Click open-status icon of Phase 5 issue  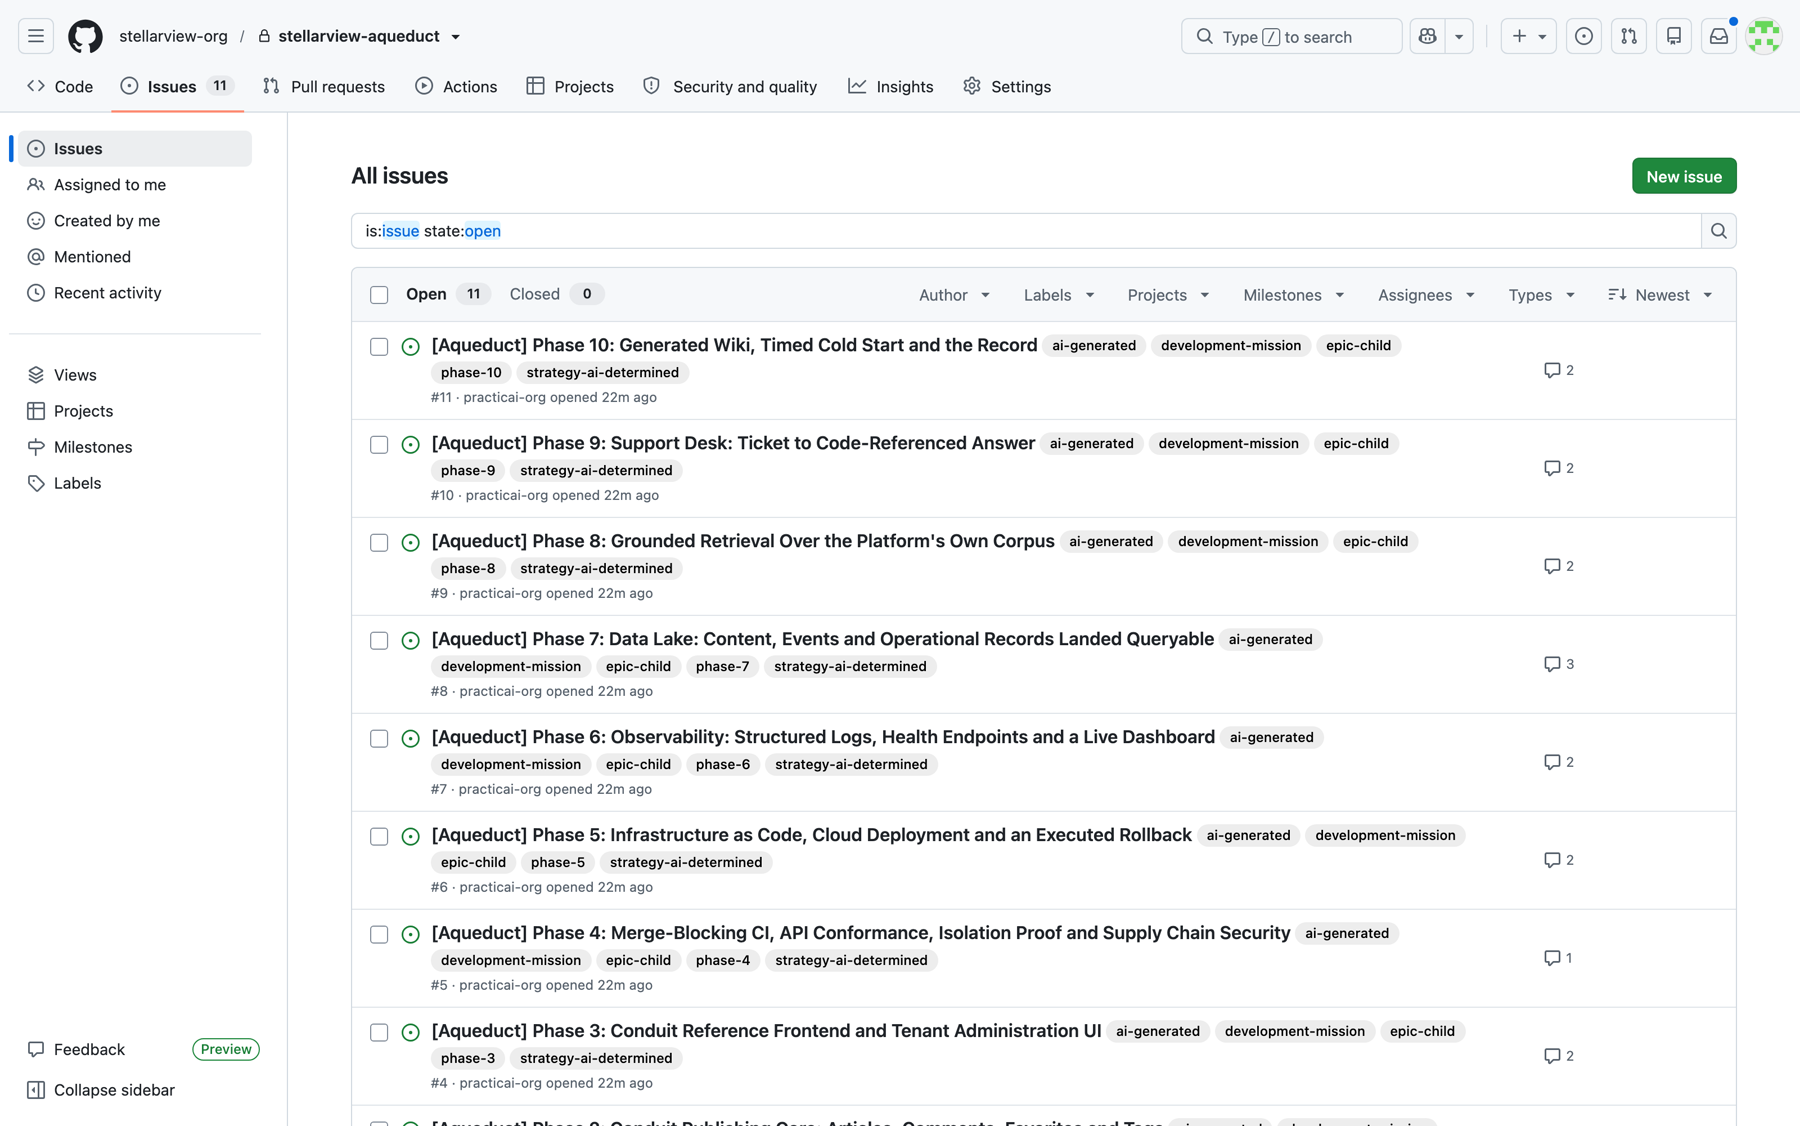(x=410, y=837)
